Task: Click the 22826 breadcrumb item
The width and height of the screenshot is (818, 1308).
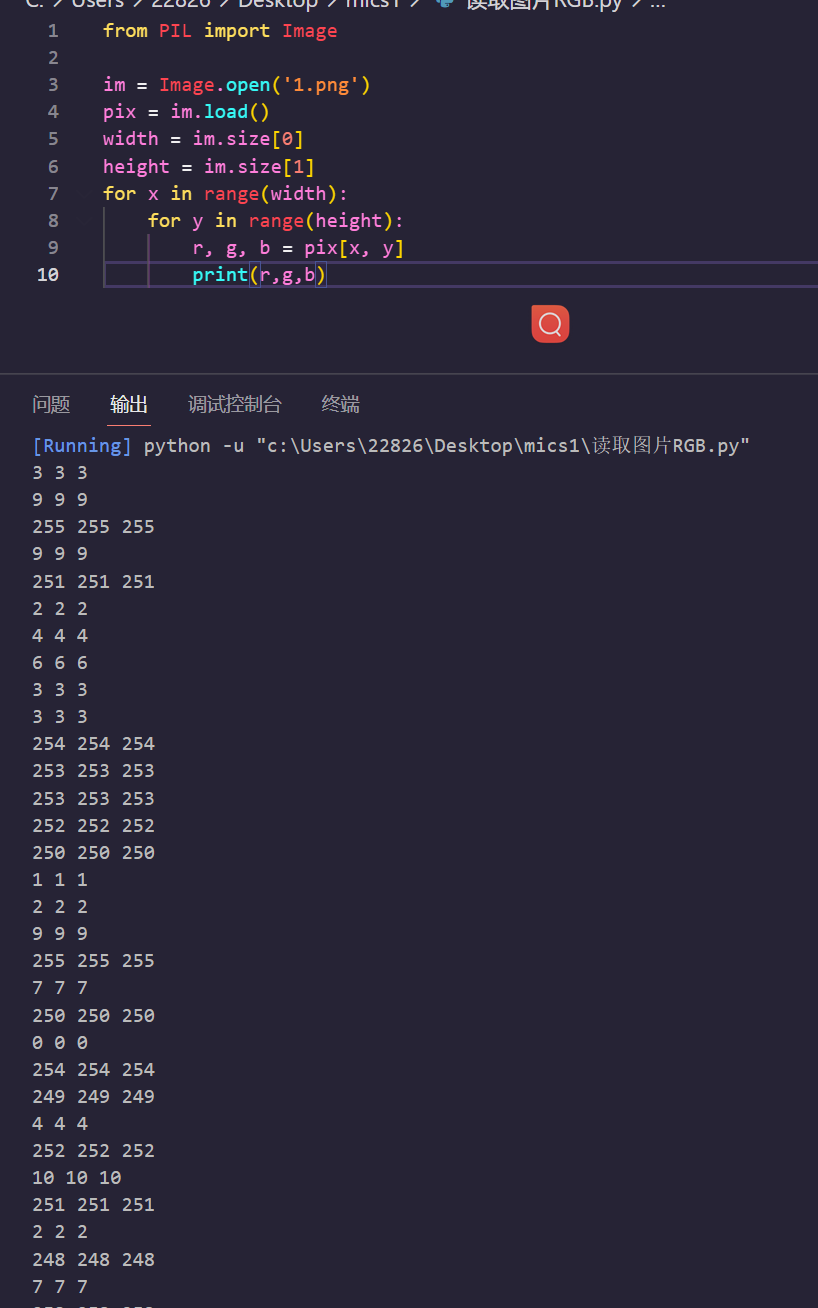Action: [x=182, y=5]
